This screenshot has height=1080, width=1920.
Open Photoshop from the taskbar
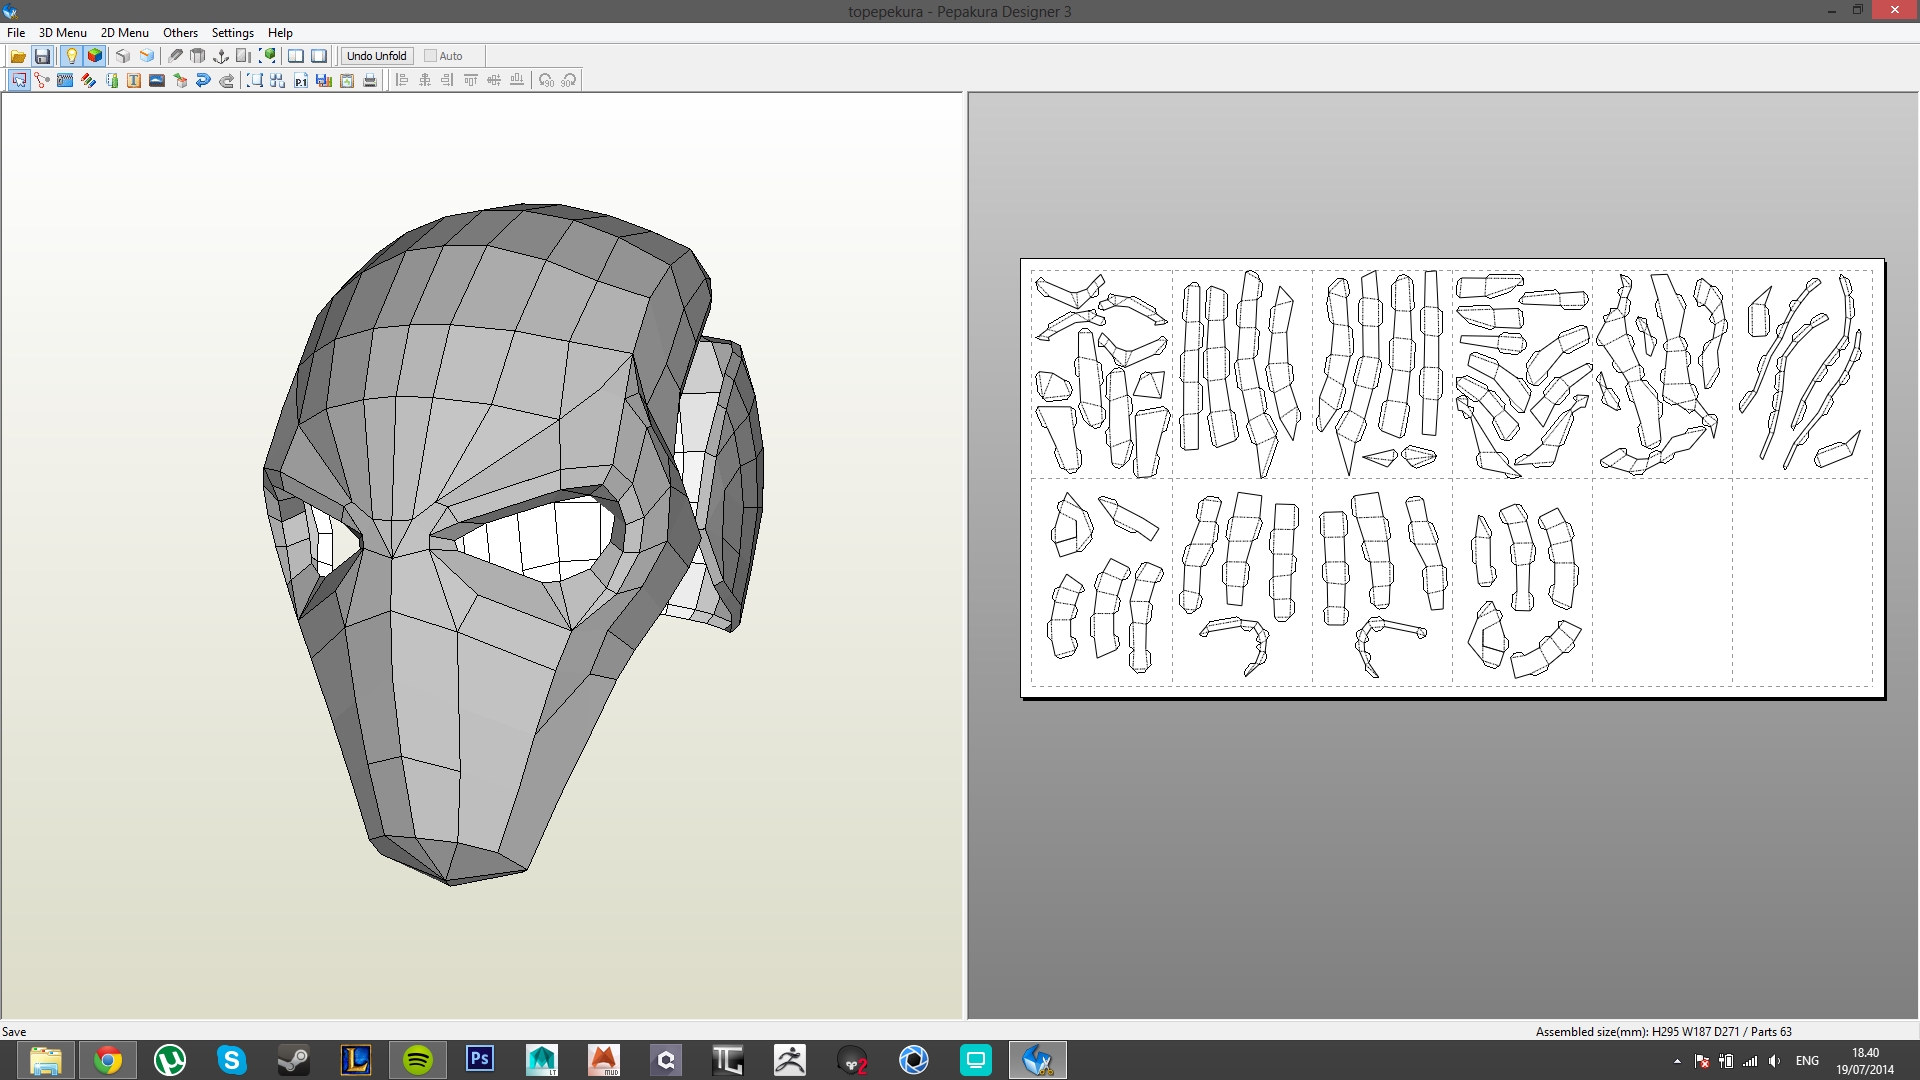pyautogui.click(x=480, y=1060)
